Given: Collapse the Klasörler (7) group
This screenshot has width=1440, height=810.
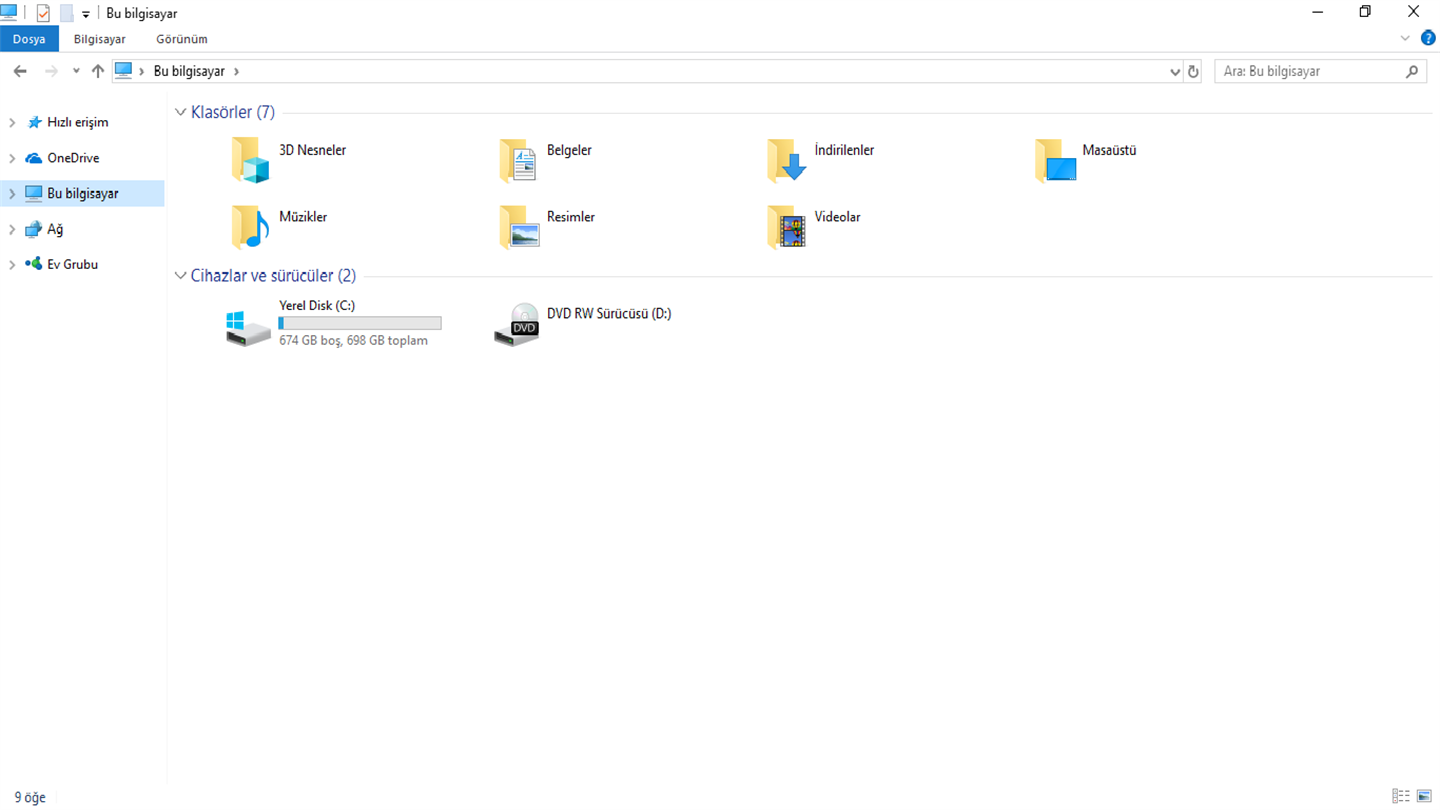Looking at the screenshot, I should pyautogui.click(x=180, y=112).
